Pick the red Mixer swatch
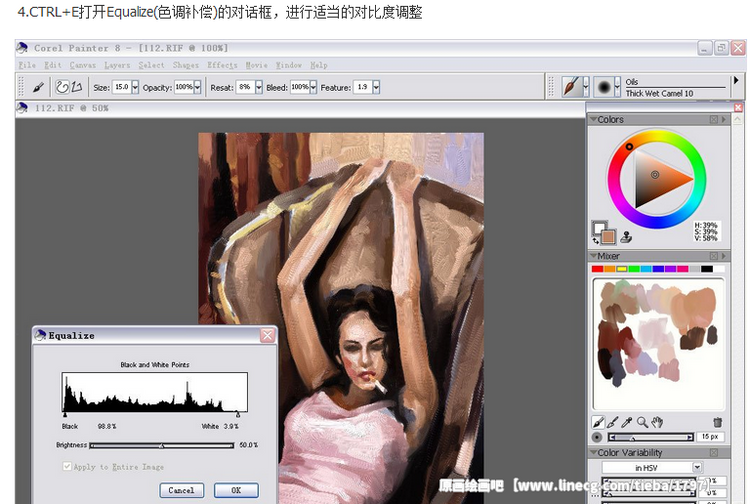Image resolution: width=750 pixels, height=504 pixels. point(597,269)
